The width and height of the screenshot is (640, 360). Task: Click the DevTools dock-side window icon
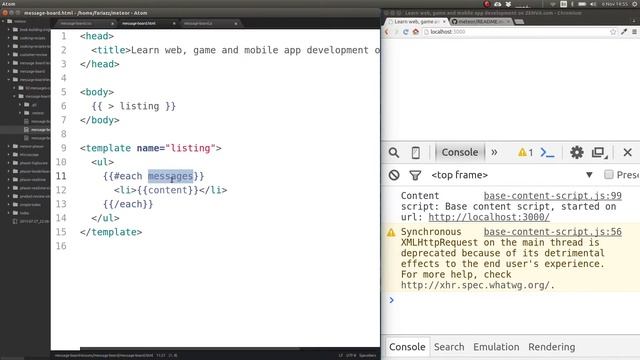(599, 153)
